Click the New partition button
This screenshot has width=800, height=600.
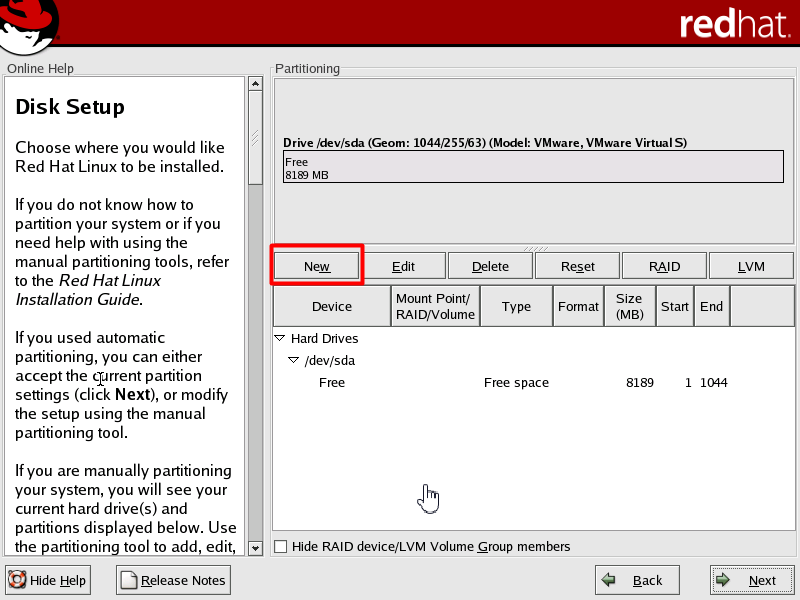(x=316, y=266)
